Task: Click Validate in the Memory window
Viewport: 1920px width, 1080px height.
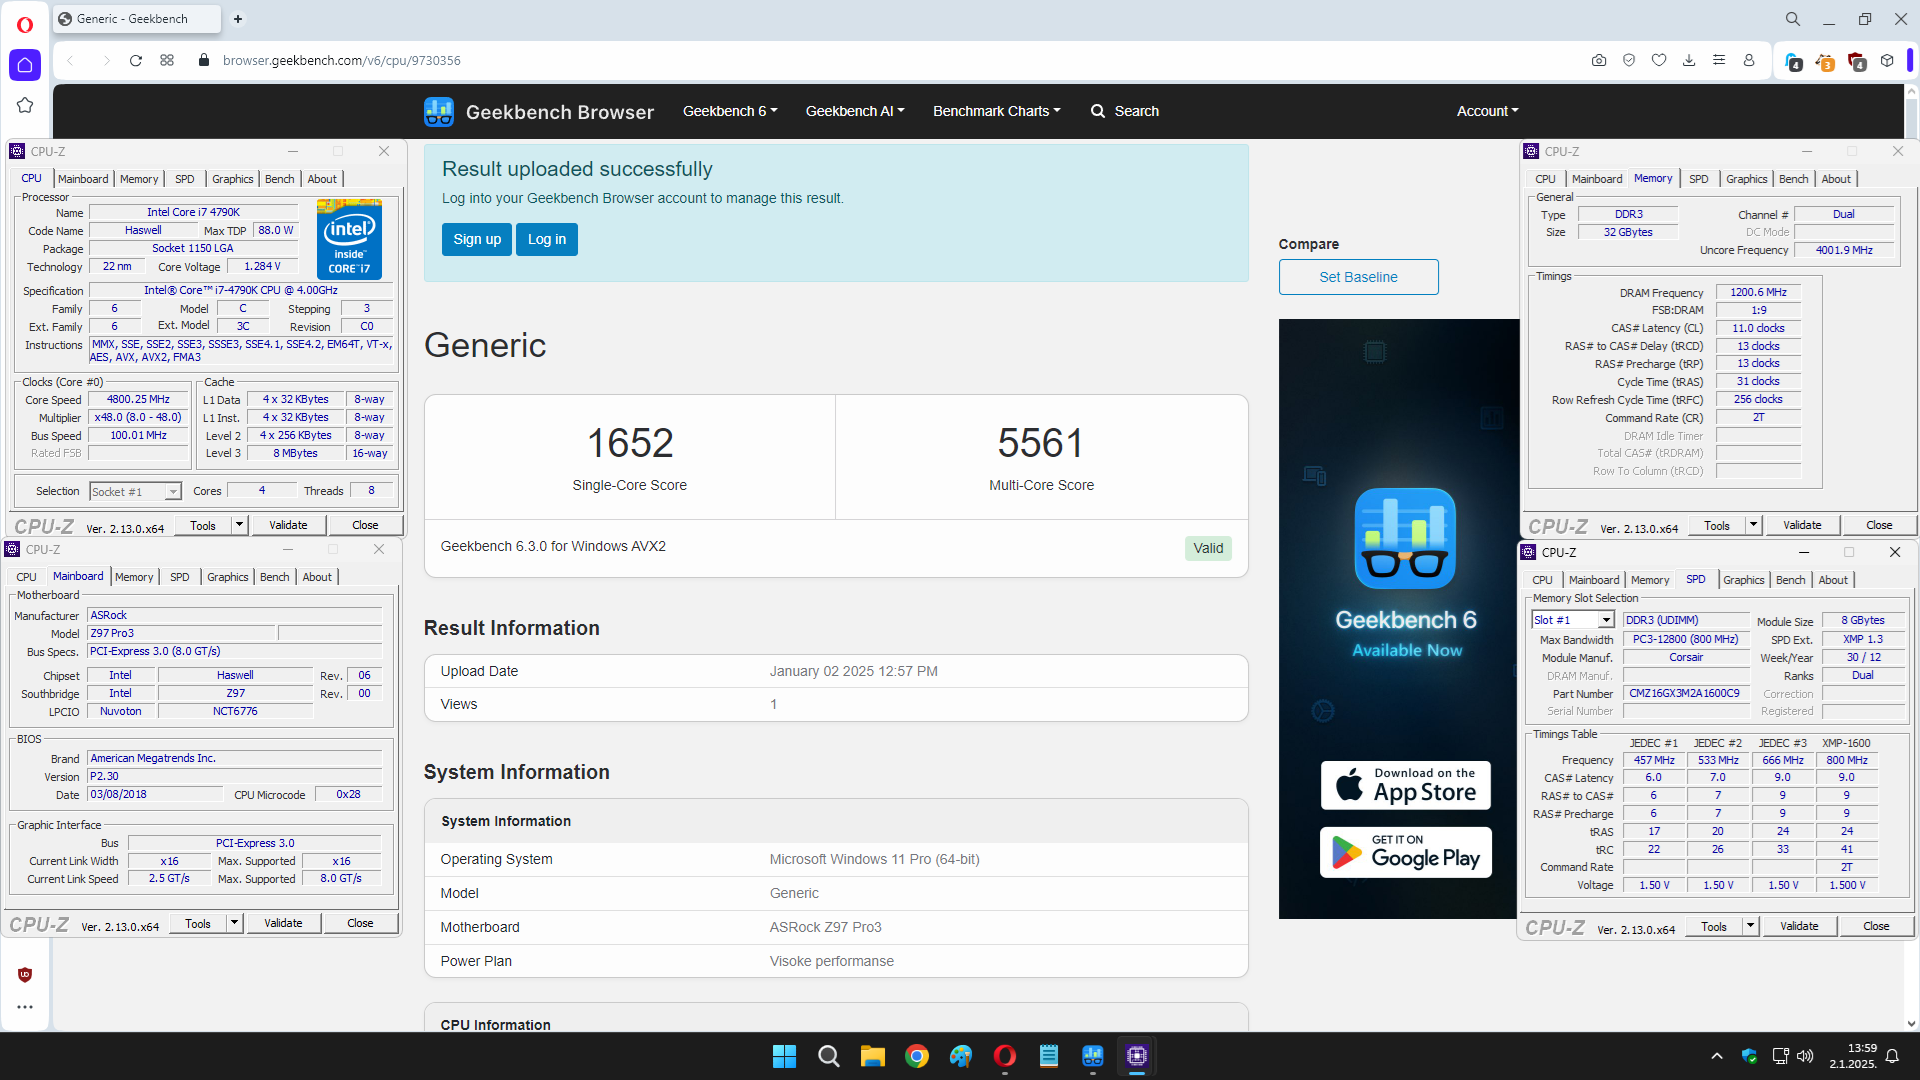Action: pyautogui.click(x=1802, y=525)
